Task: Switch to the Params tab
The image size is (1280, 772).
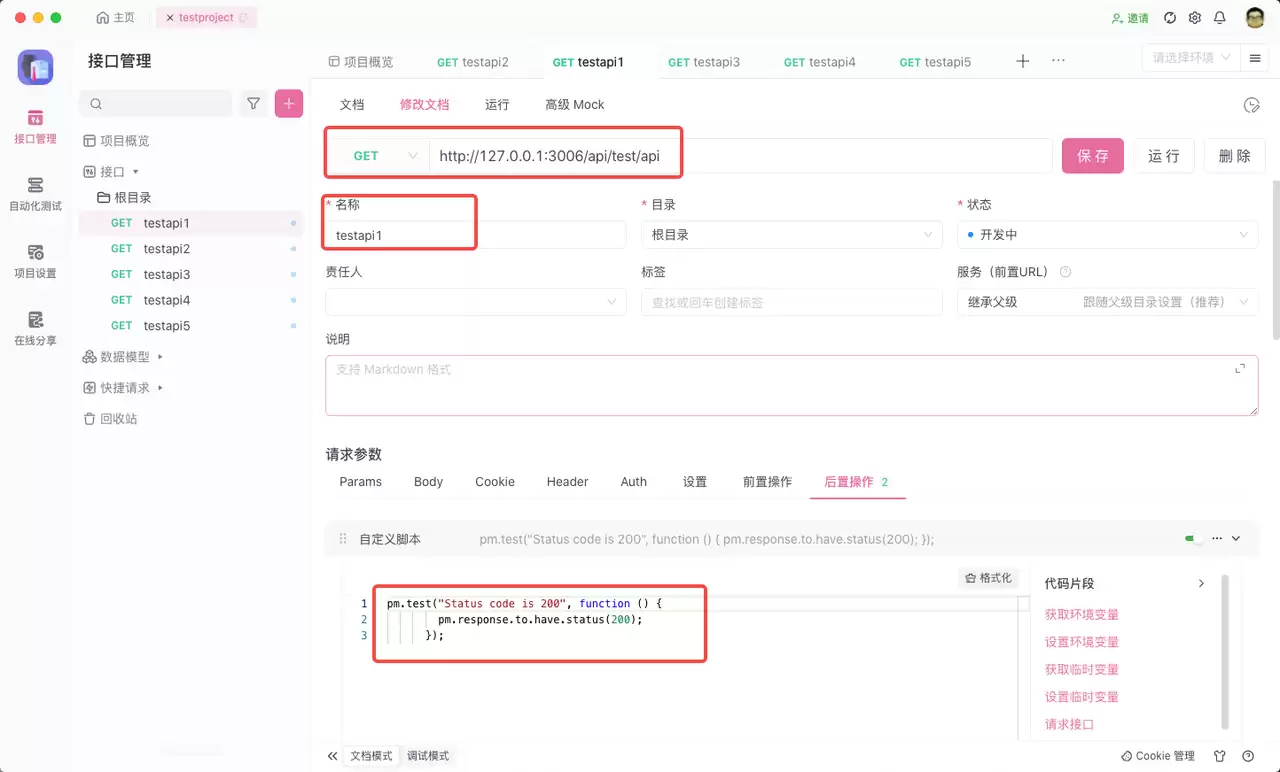Action: tap(360, 482)
